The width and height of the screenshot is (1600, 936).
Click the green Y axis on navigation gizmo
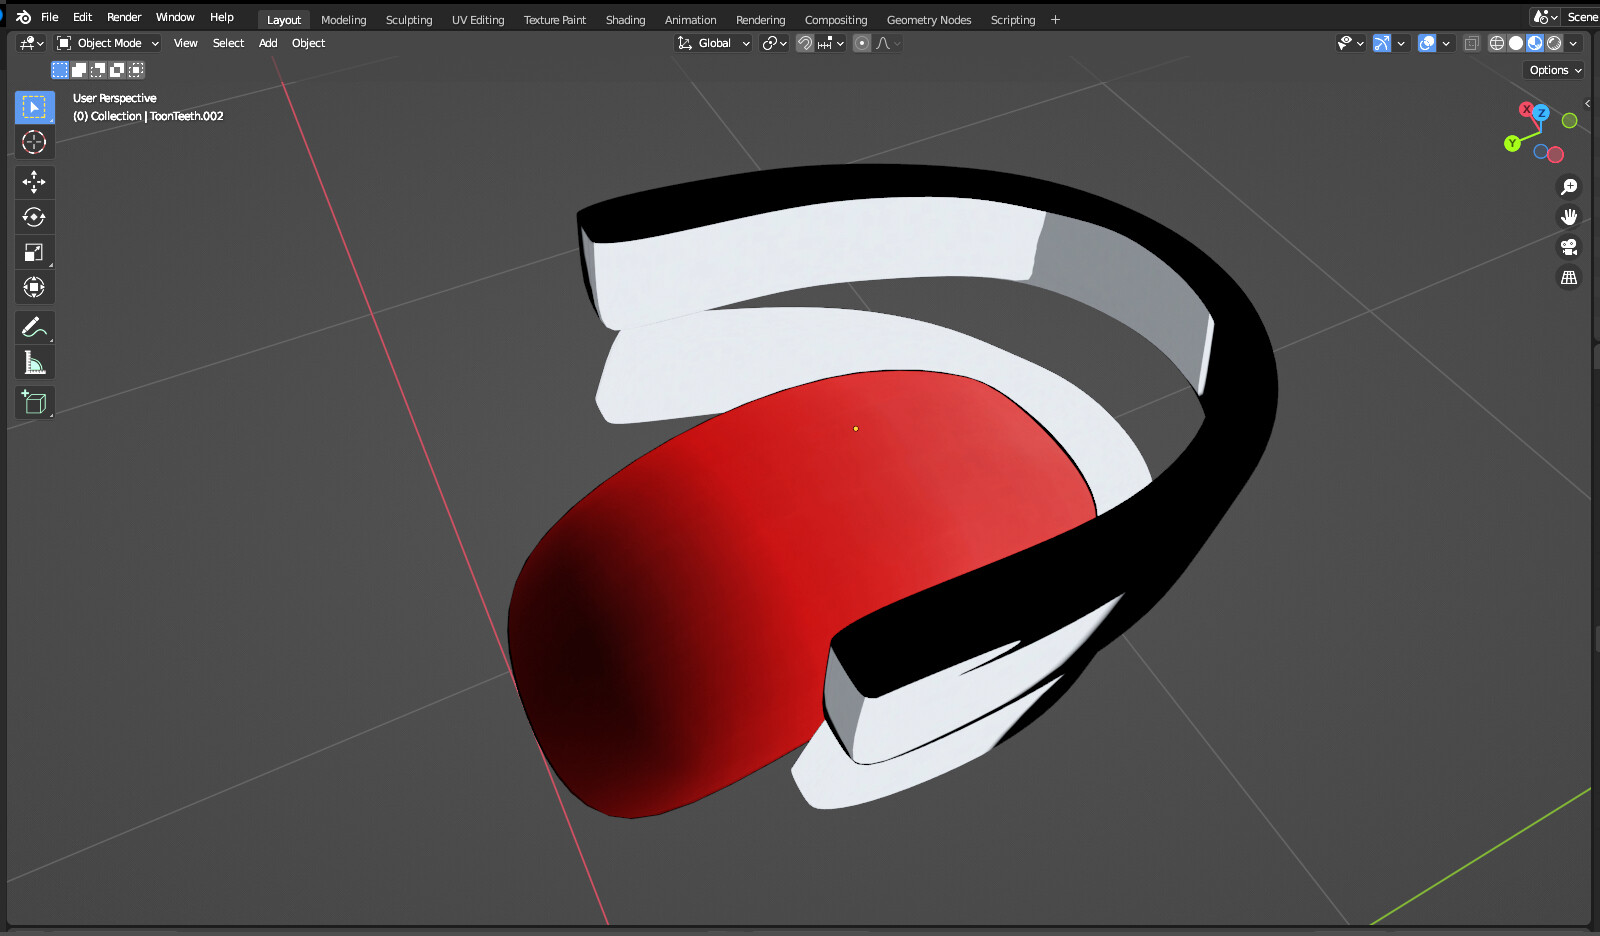(x=1512, y=144)
